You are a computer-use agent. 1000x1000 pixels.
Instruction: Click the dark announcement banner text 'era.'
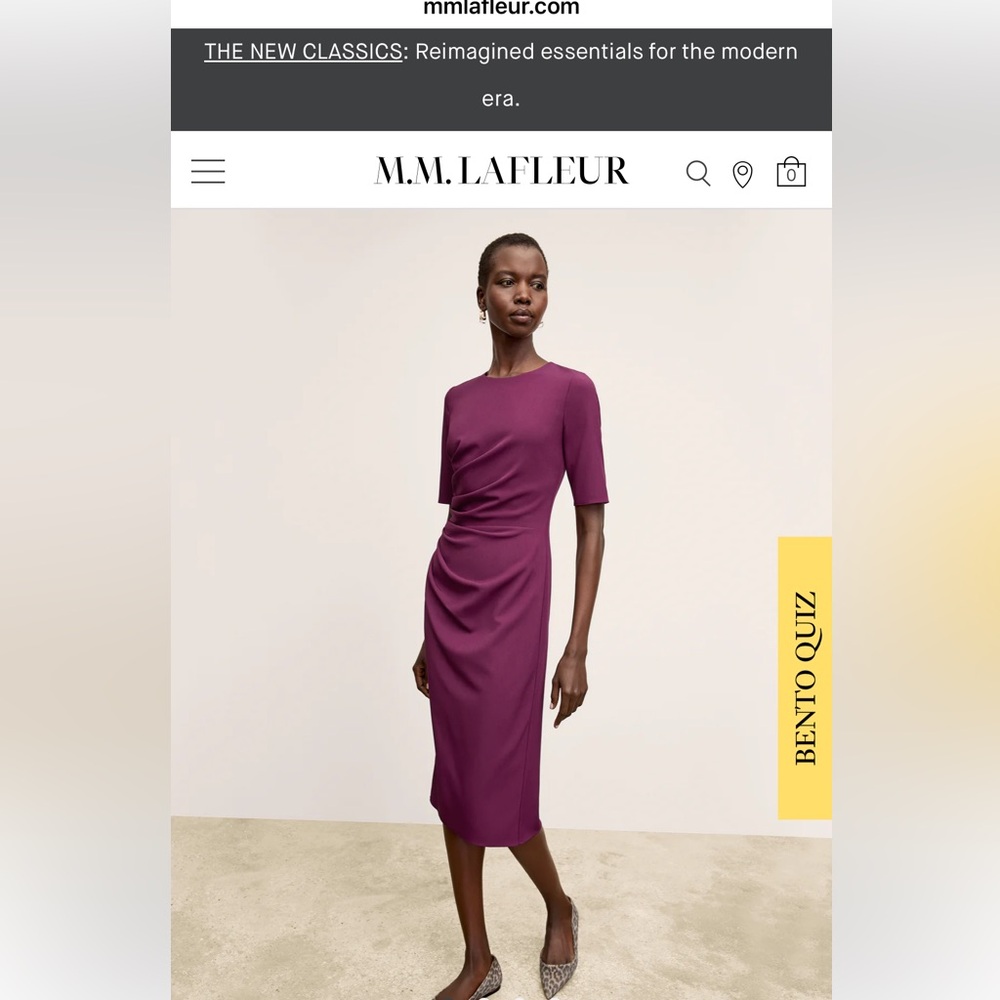coord(501,99)
